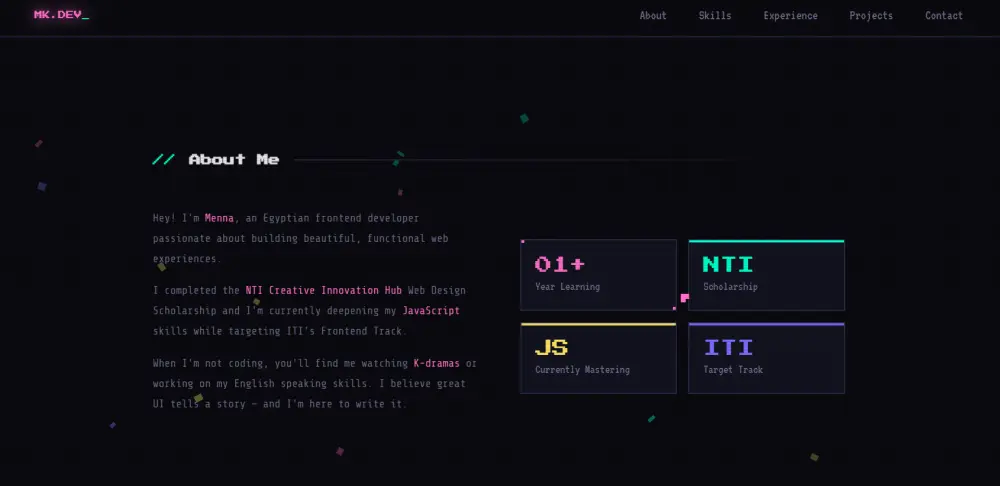Open the About nav link

click(x=653, y=15)
